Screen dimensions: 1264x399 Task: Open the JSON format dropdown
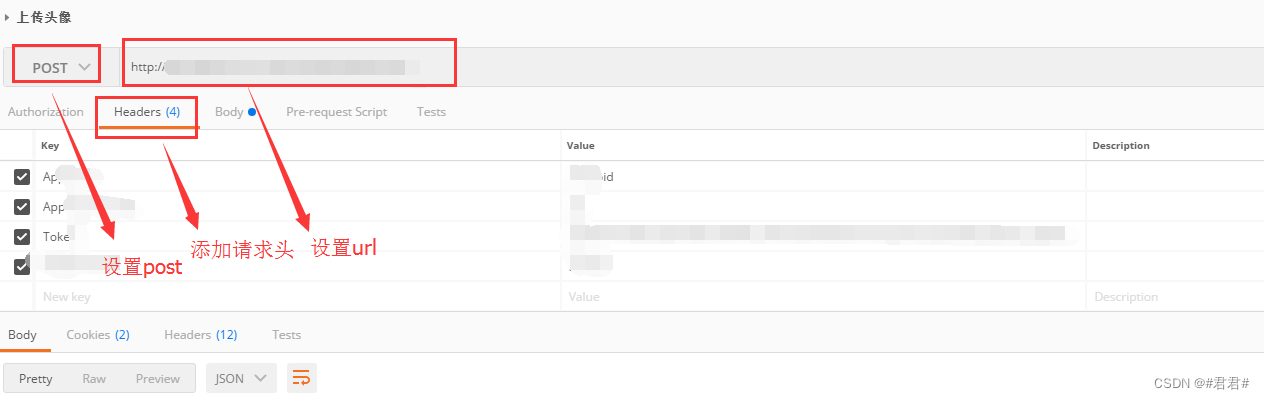pos(241,378)
